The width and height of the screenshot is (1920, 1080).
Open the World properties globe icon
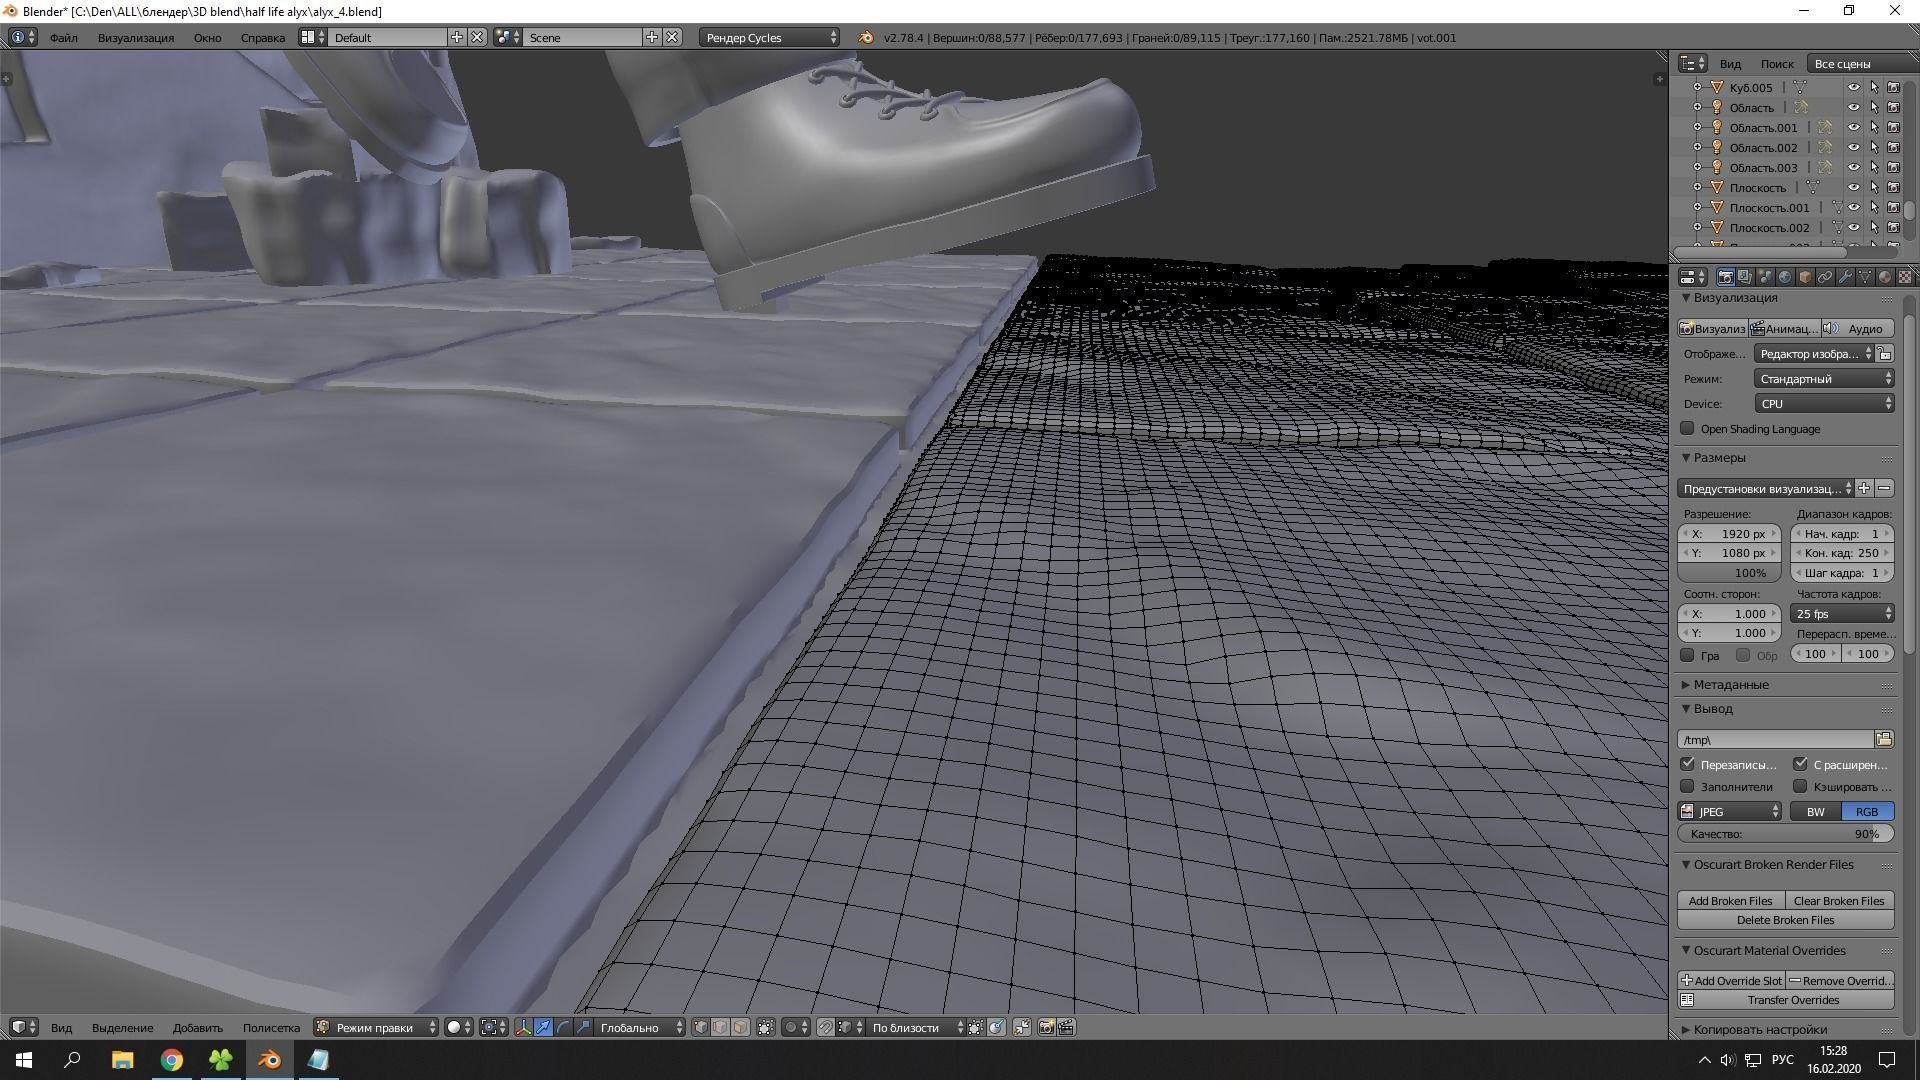(x=1785, y=277)
